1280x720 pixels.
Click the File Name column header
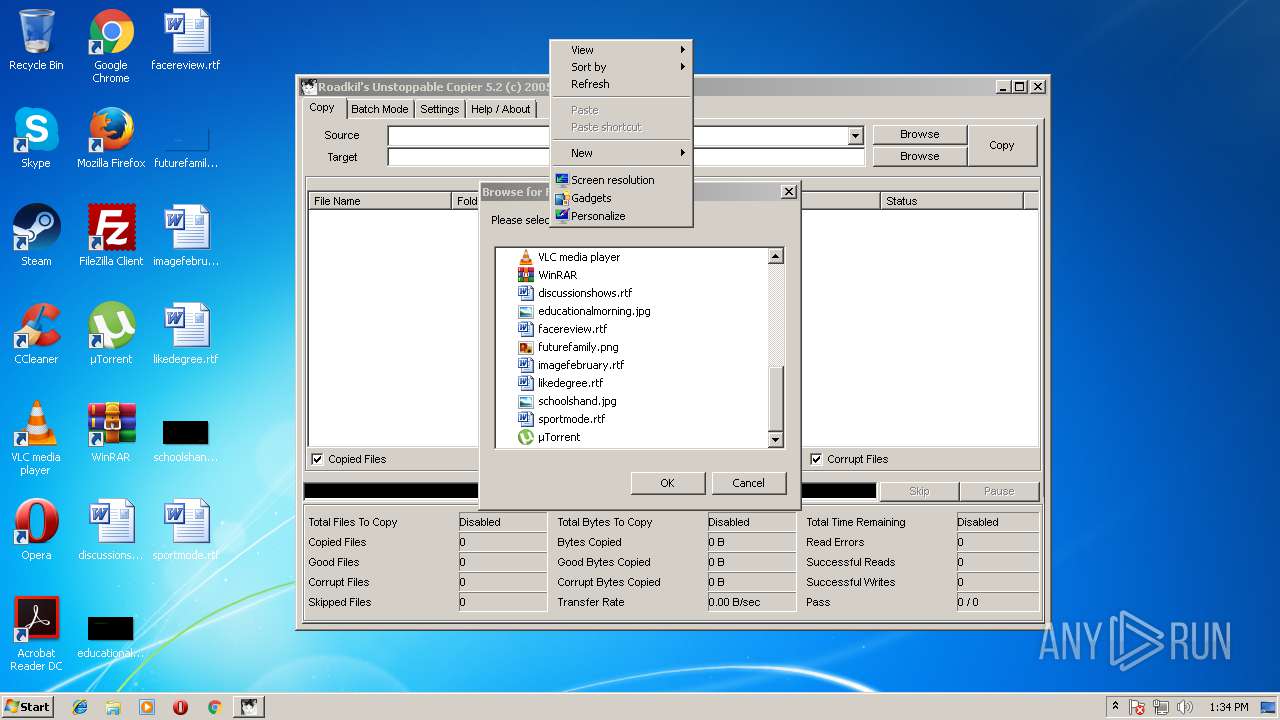coord(380,201)
